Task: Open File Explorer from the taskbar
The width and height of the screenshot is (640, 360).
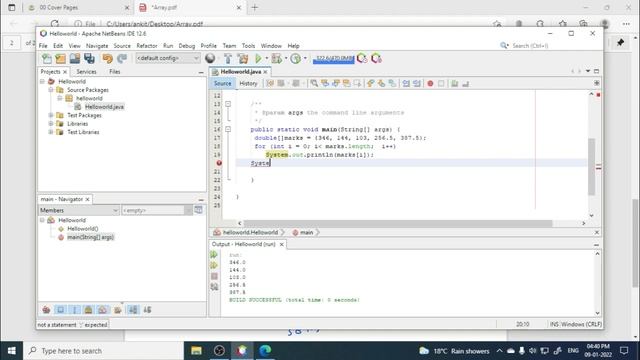Action: [x=196, y=351]
